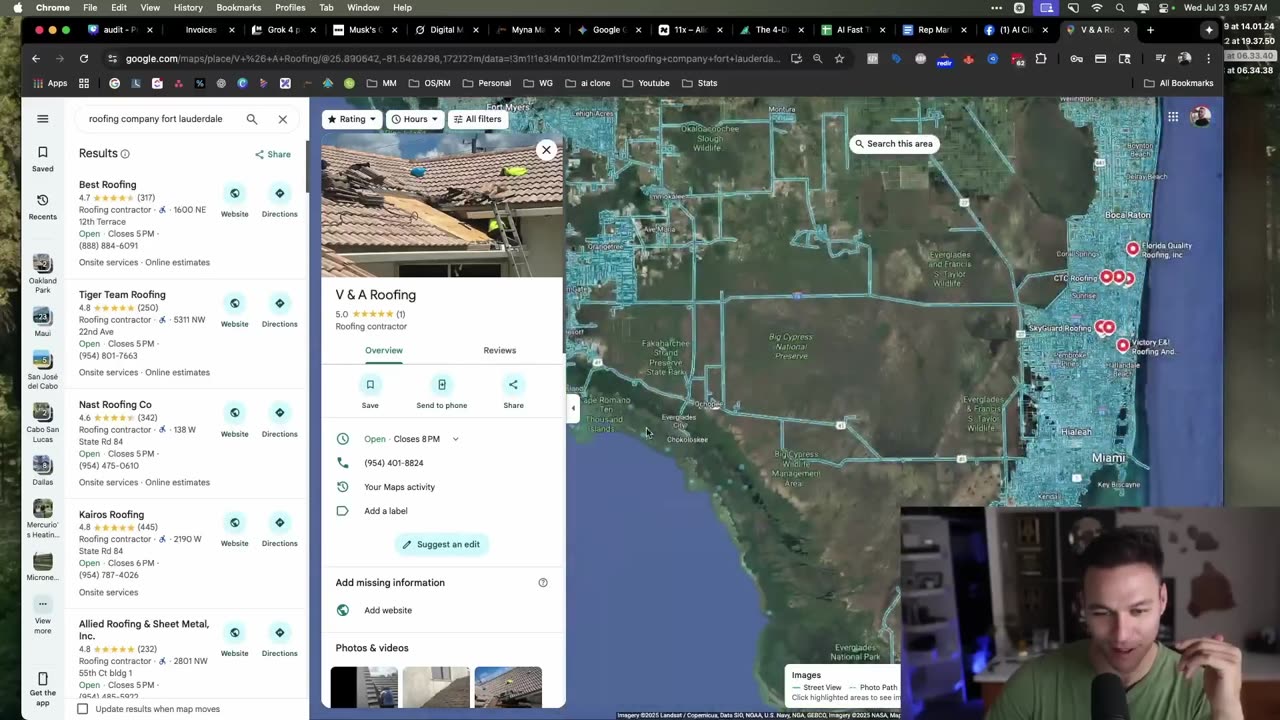Screen dimensions: 1280x720
Task: Clear the roofing company search query
Action: pyautogui.click(x=283, y=119)
